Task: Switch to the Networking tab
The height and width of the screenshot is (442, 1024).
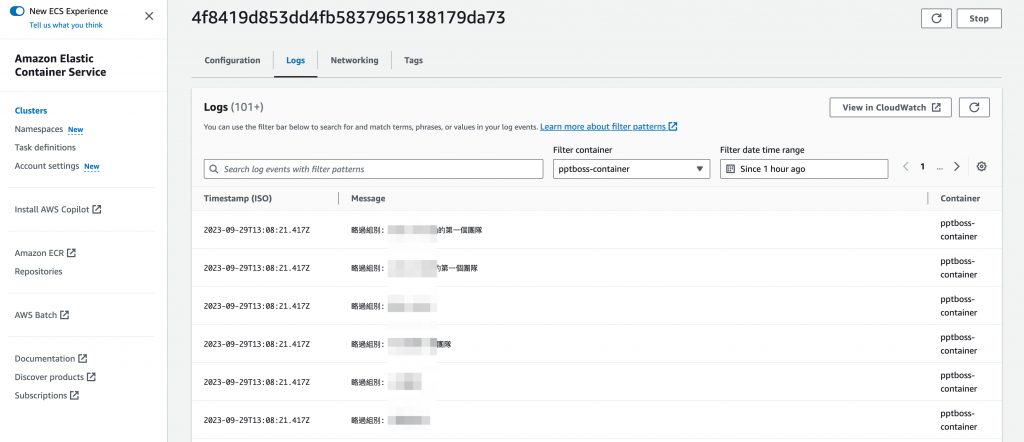Action: (x=354, y=60)
